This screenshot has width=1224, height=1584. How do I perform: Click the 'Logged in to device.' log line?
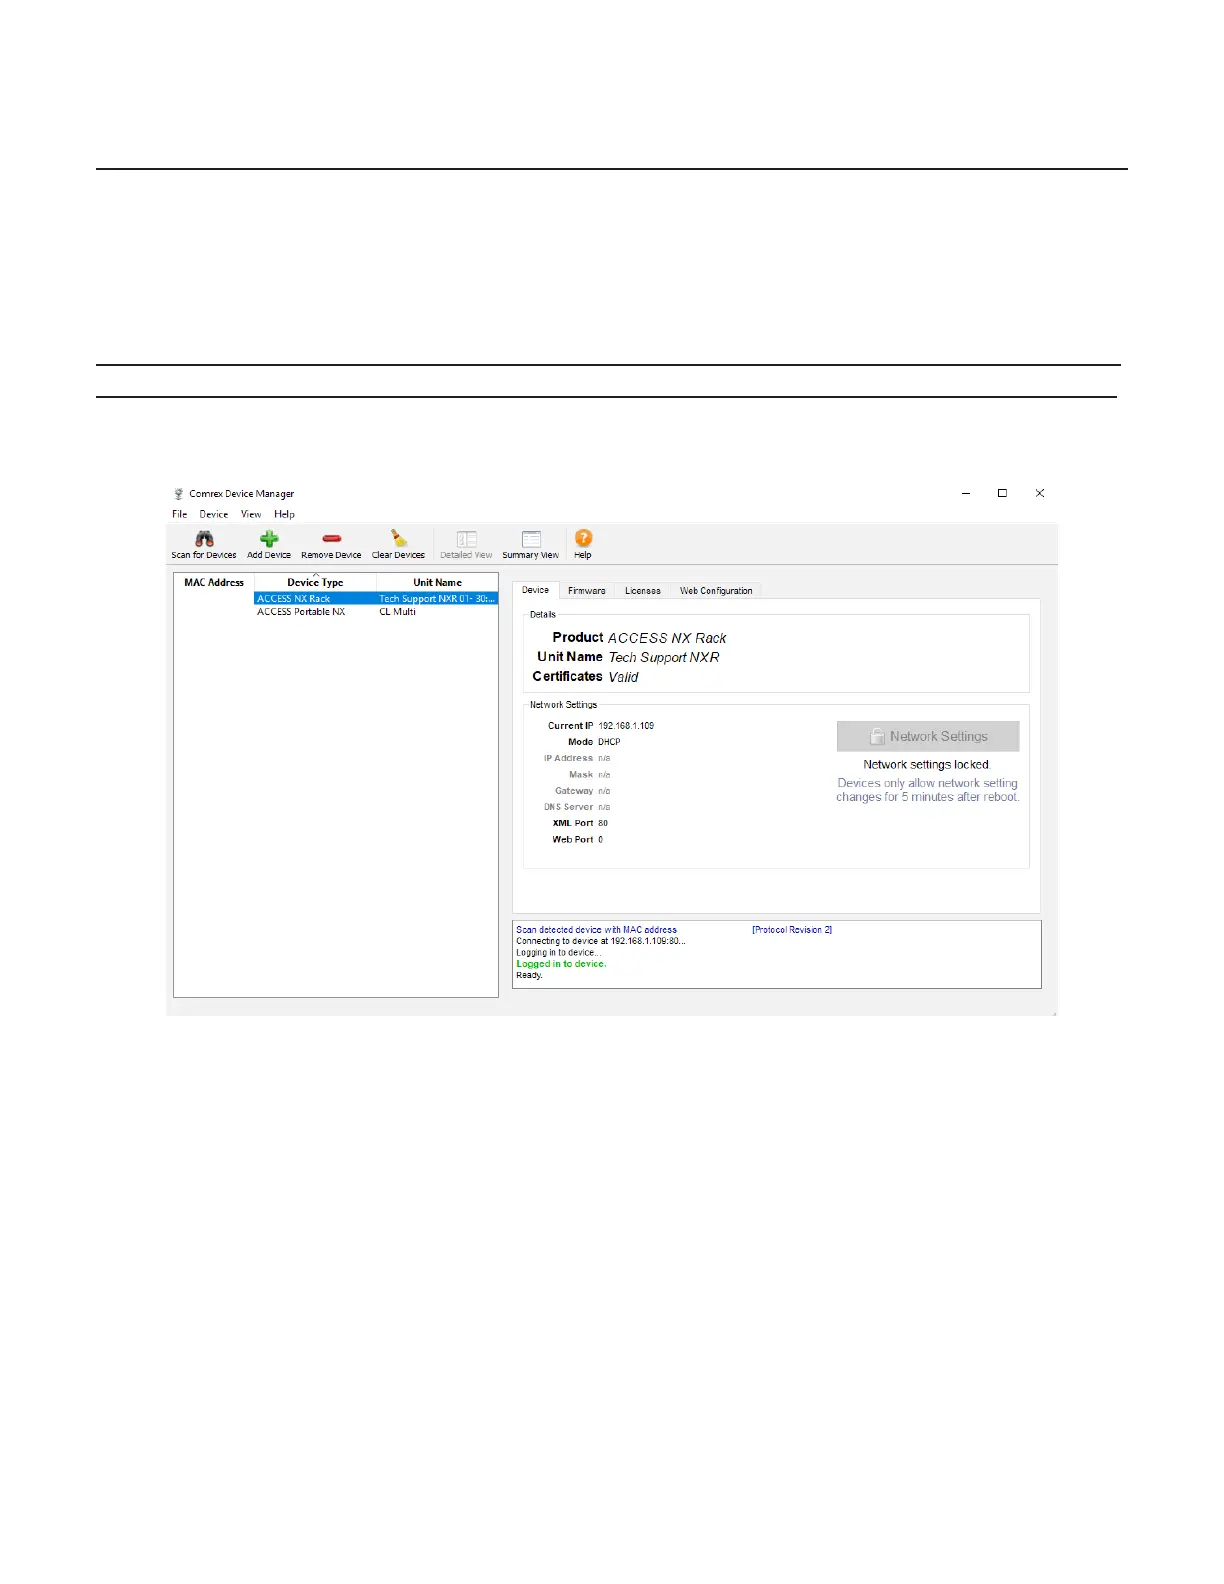pos(561,964)
